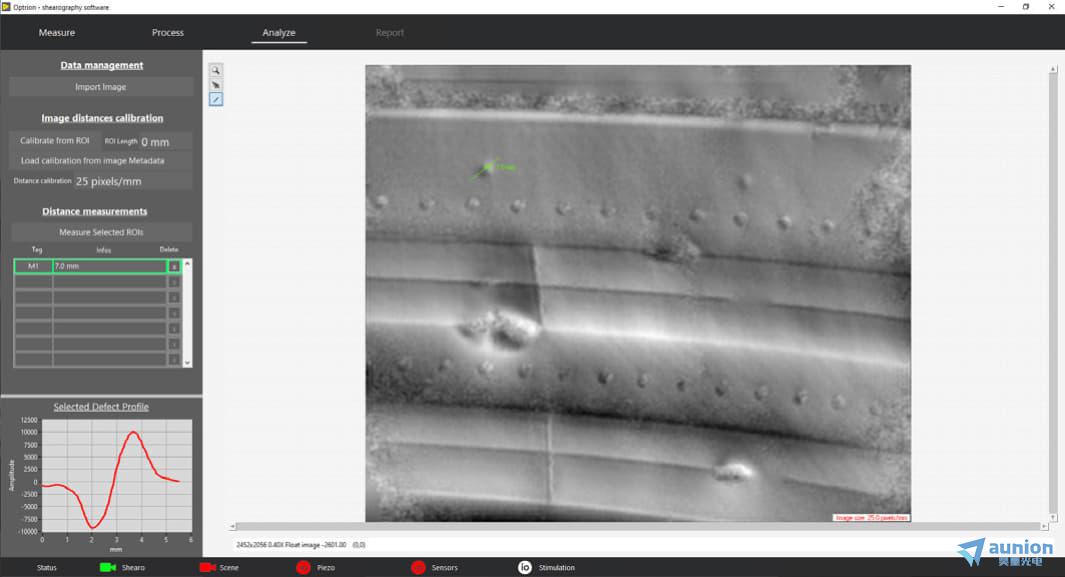Select the zoom magnifier tool
The height and width of the screenshot is (577, 1065).
(x=215, y=71)
